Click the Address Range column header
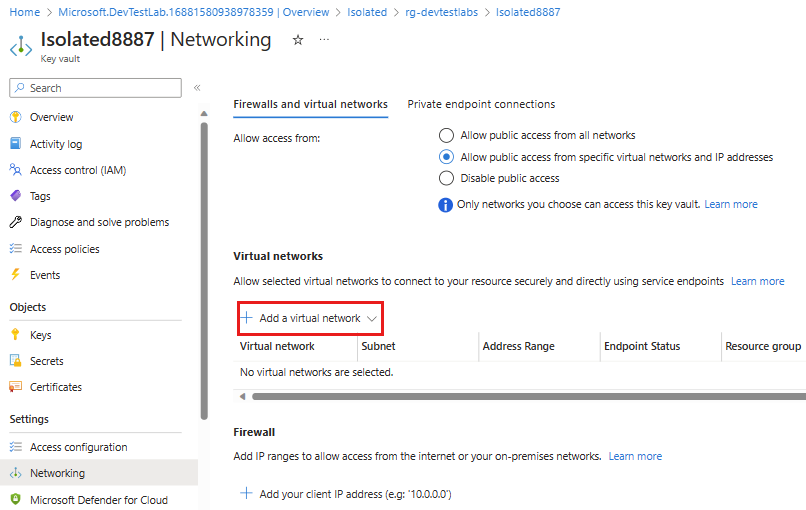Viewport: 806px width, 510px height. point(519,346)
